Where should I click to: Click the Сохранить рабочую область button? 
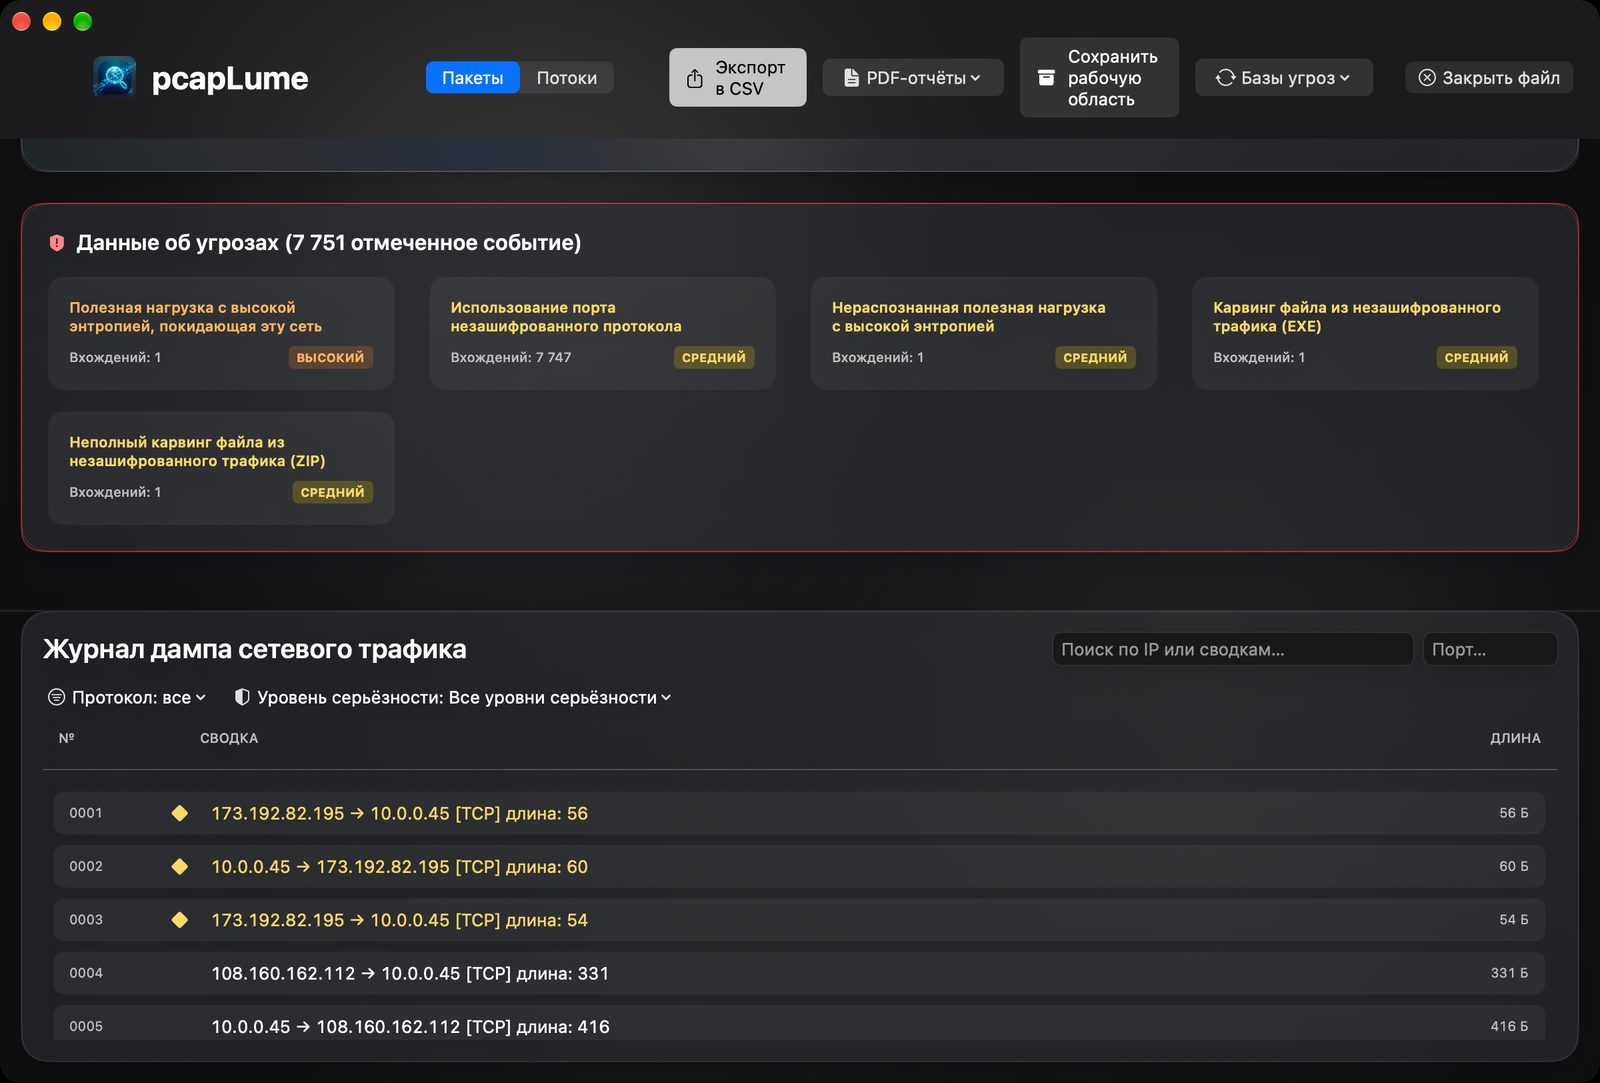(1099, 78)
